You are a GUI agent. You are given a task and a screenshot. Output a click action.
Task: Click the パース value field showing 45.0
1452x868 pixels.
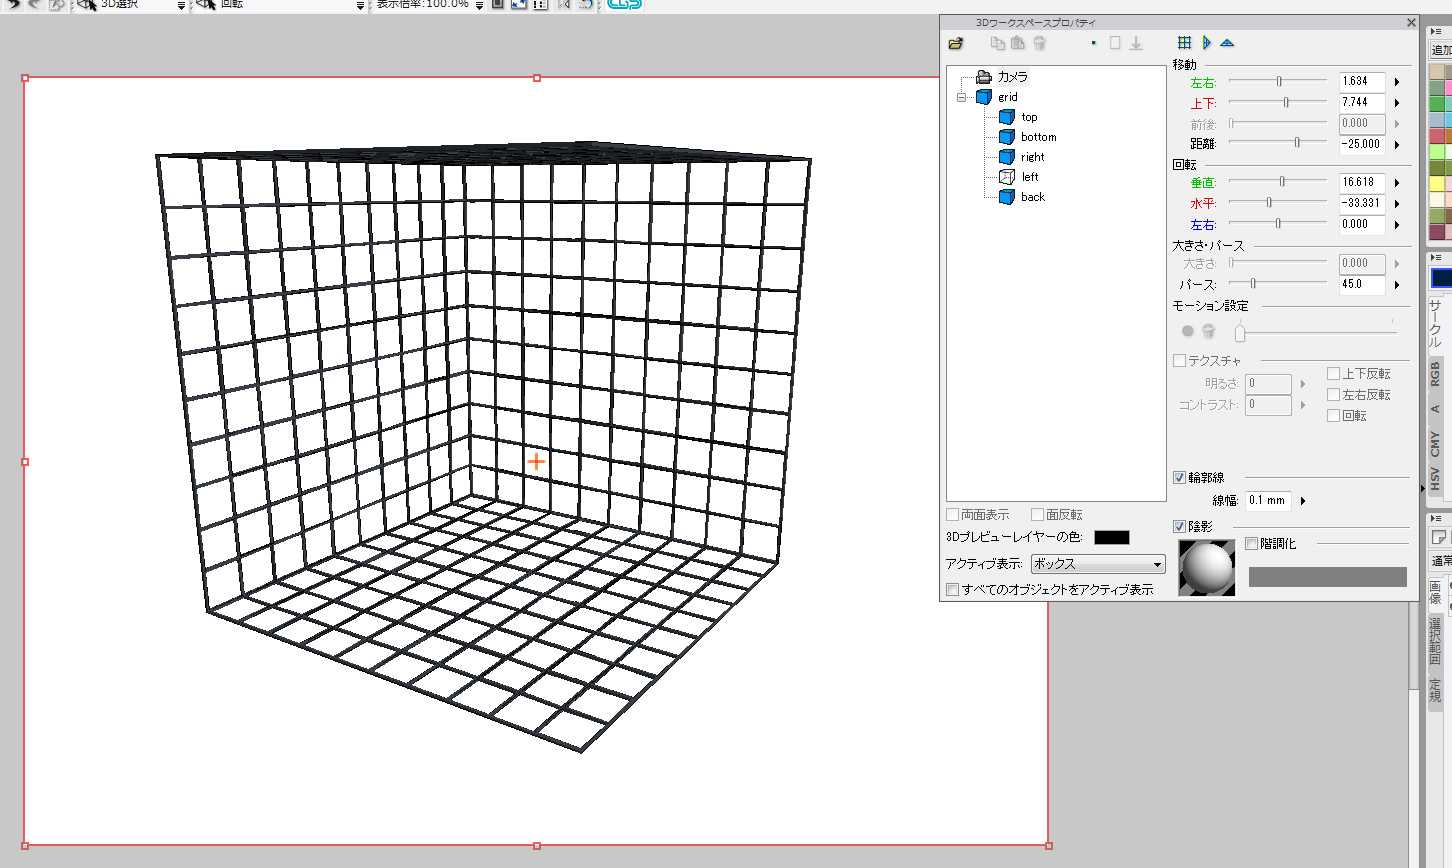1361,284
